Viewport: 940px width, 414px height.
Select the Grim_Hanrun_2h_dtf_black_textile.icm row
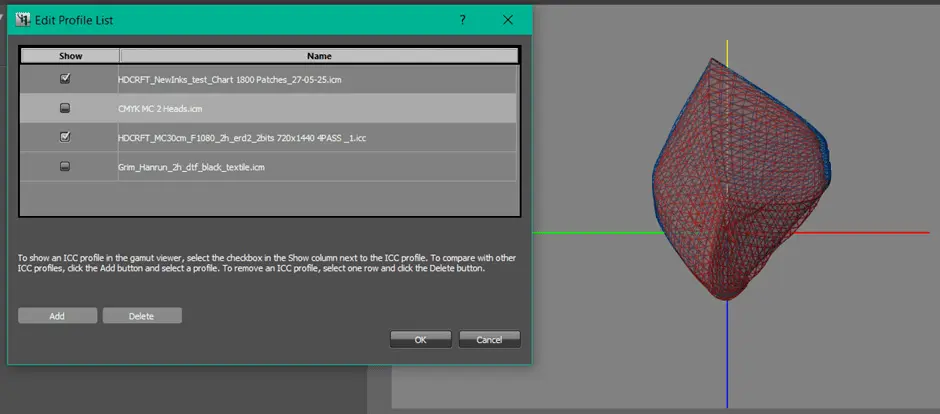click(x=269, y=167)
